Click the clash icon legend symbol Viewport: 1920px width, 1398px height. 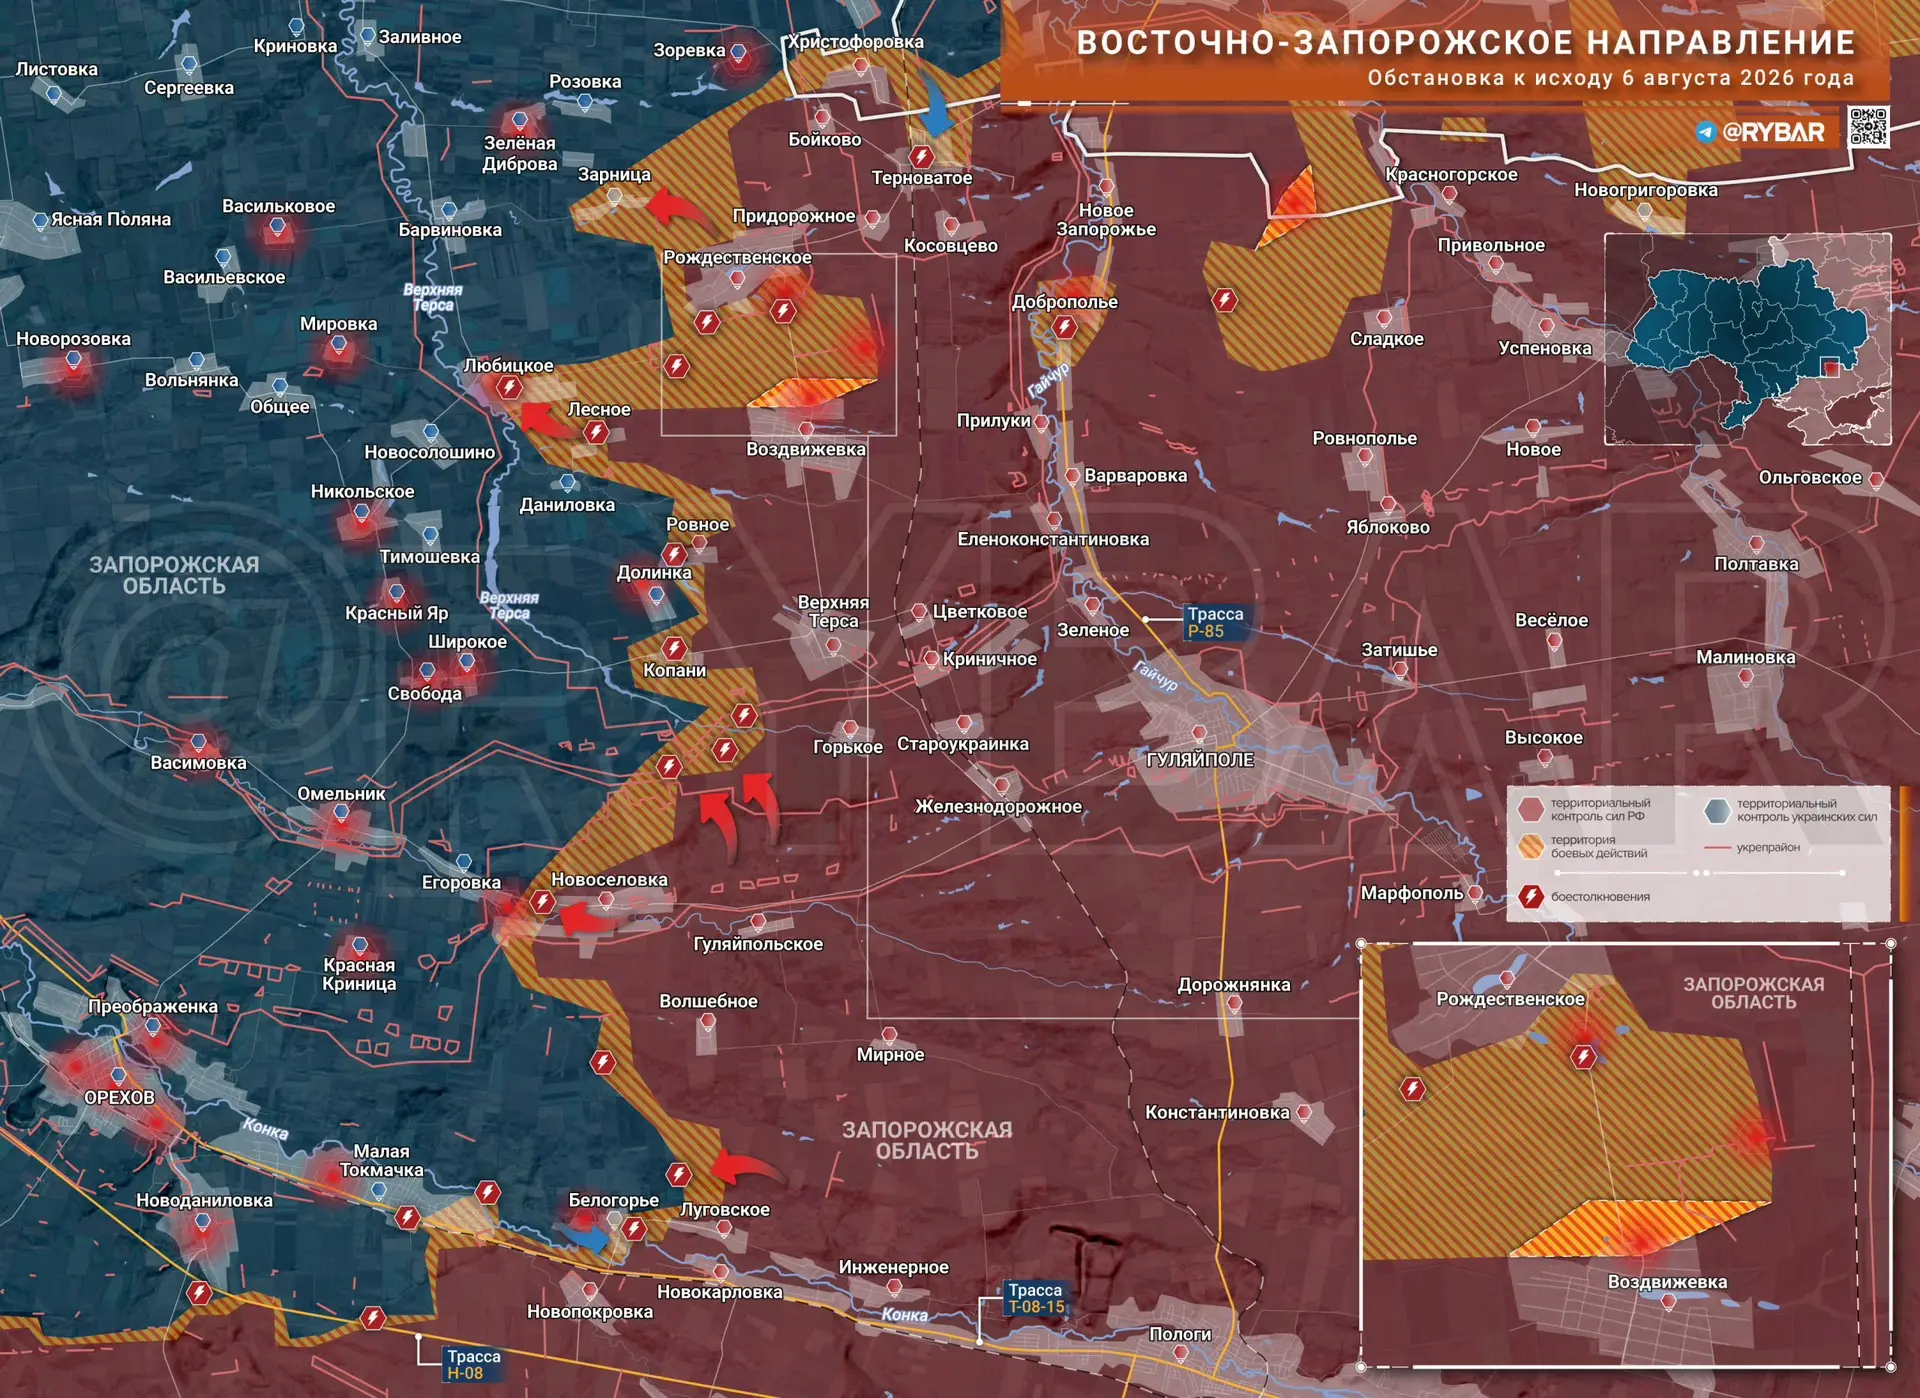point(1530,896)
